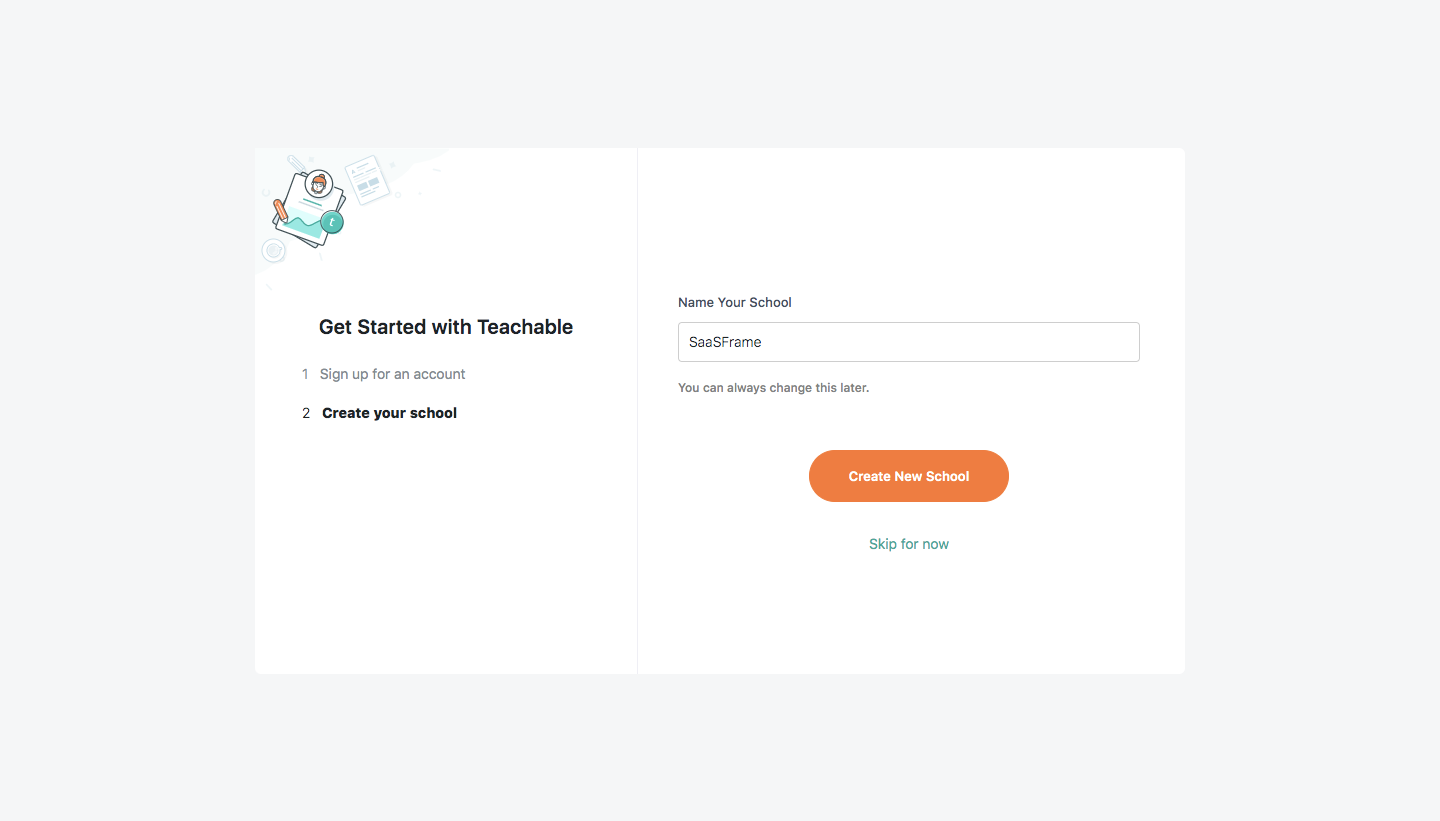Viewport: 1440px width, 821px height.
Task: Click the teal Teachable 't' logo badge
Action: tap(332, 222)
